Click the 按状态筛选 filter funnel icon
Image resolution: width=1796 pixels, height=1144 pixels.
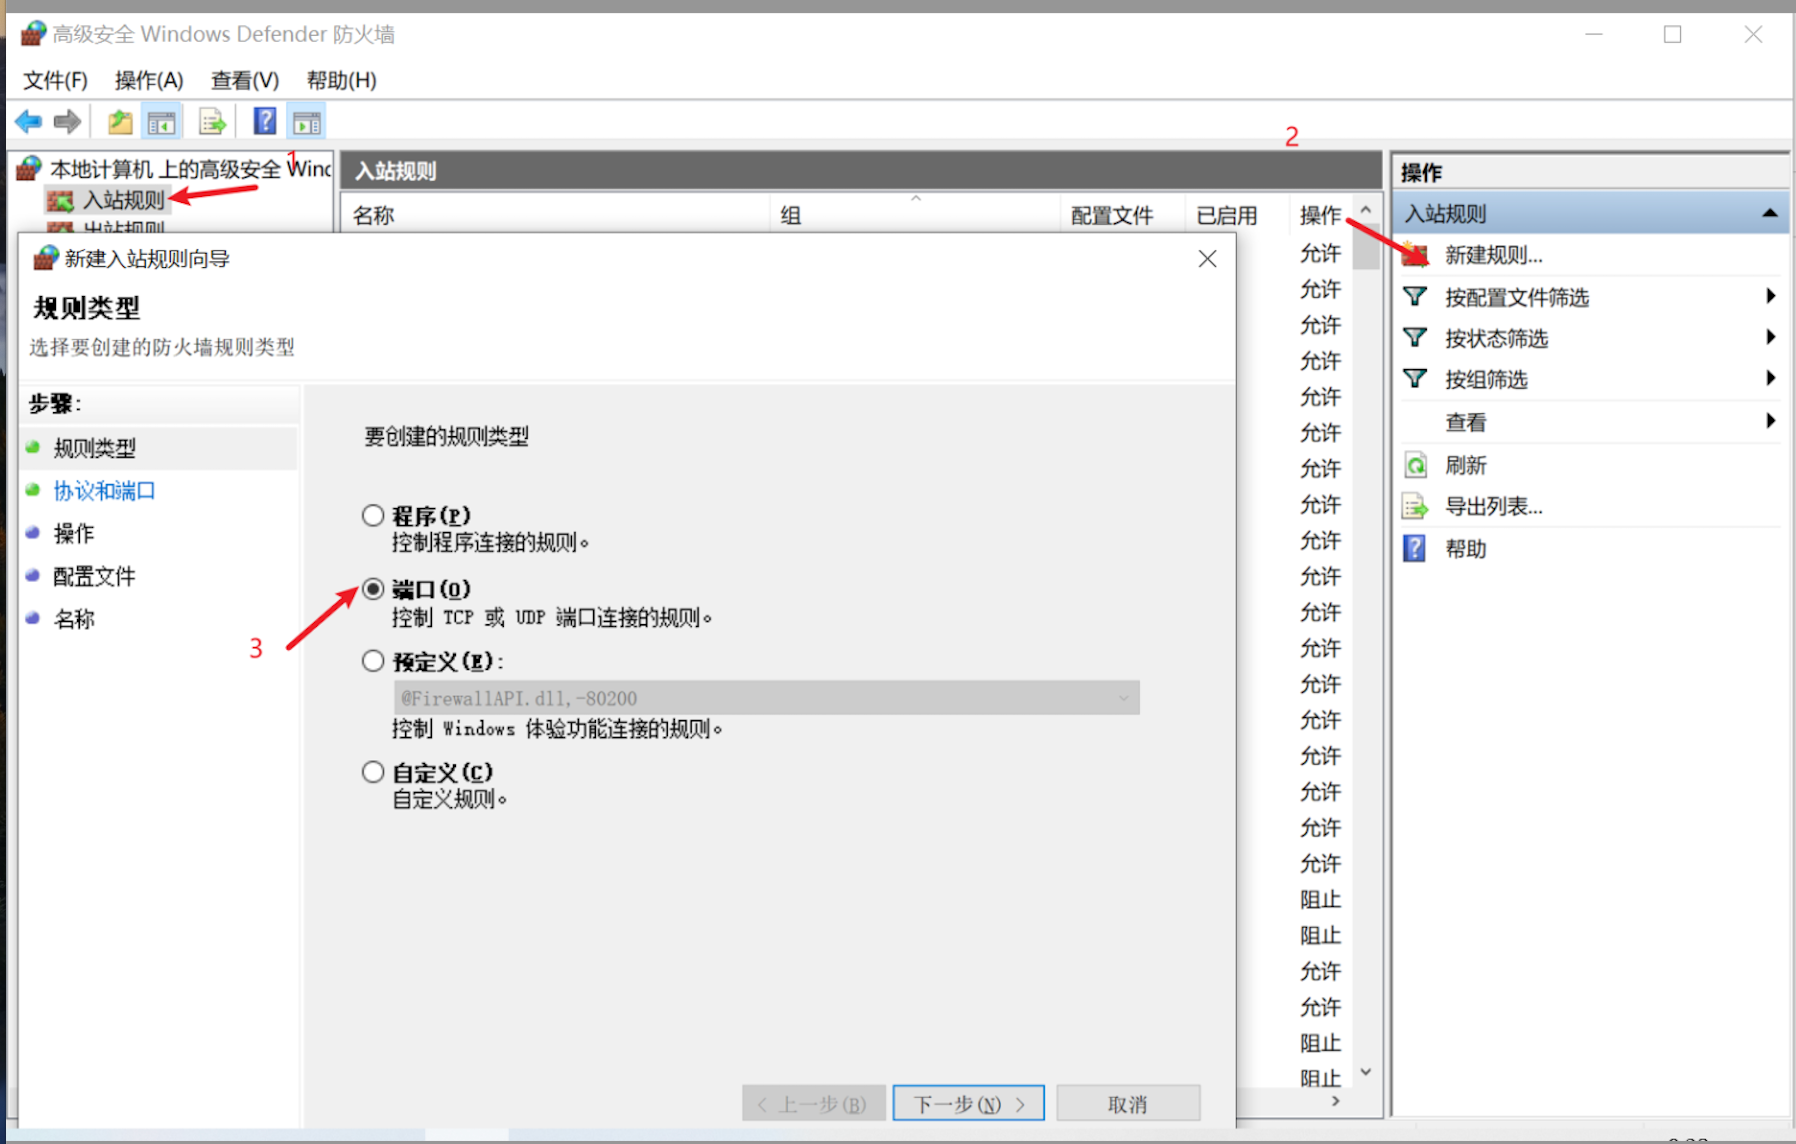[1415, 338]
